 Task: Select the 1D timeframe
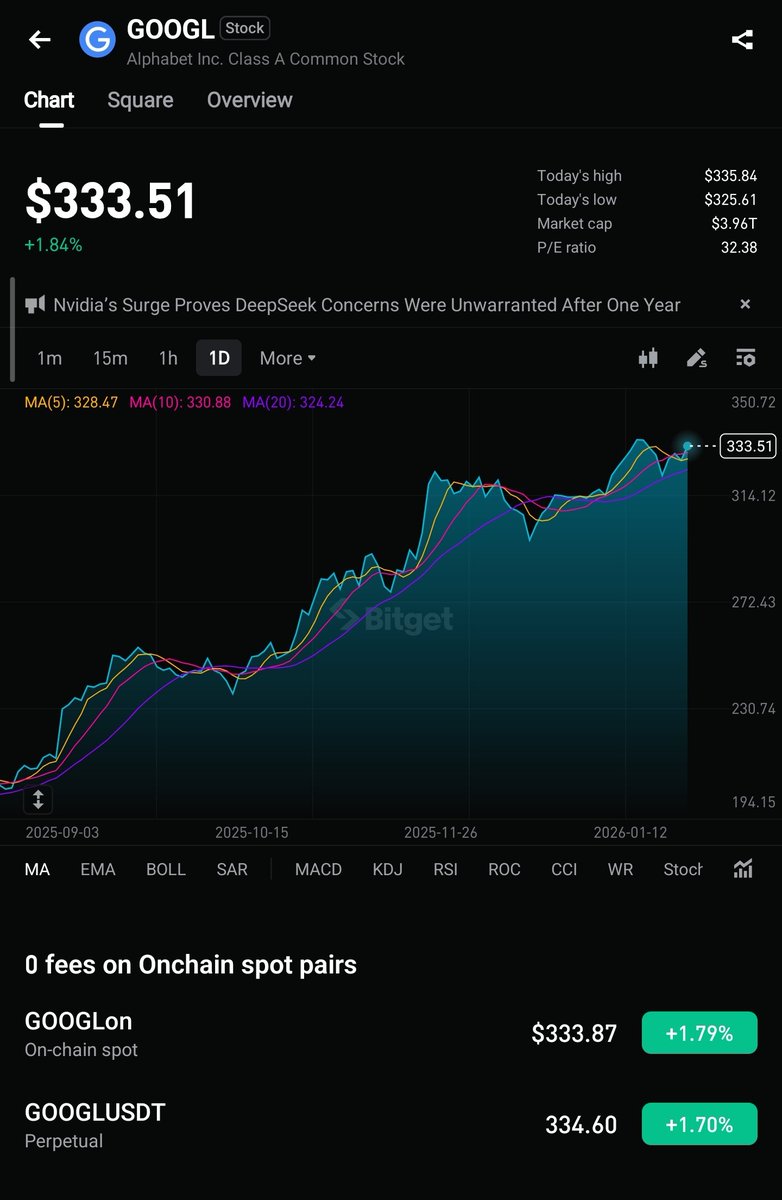pos(219,358)
